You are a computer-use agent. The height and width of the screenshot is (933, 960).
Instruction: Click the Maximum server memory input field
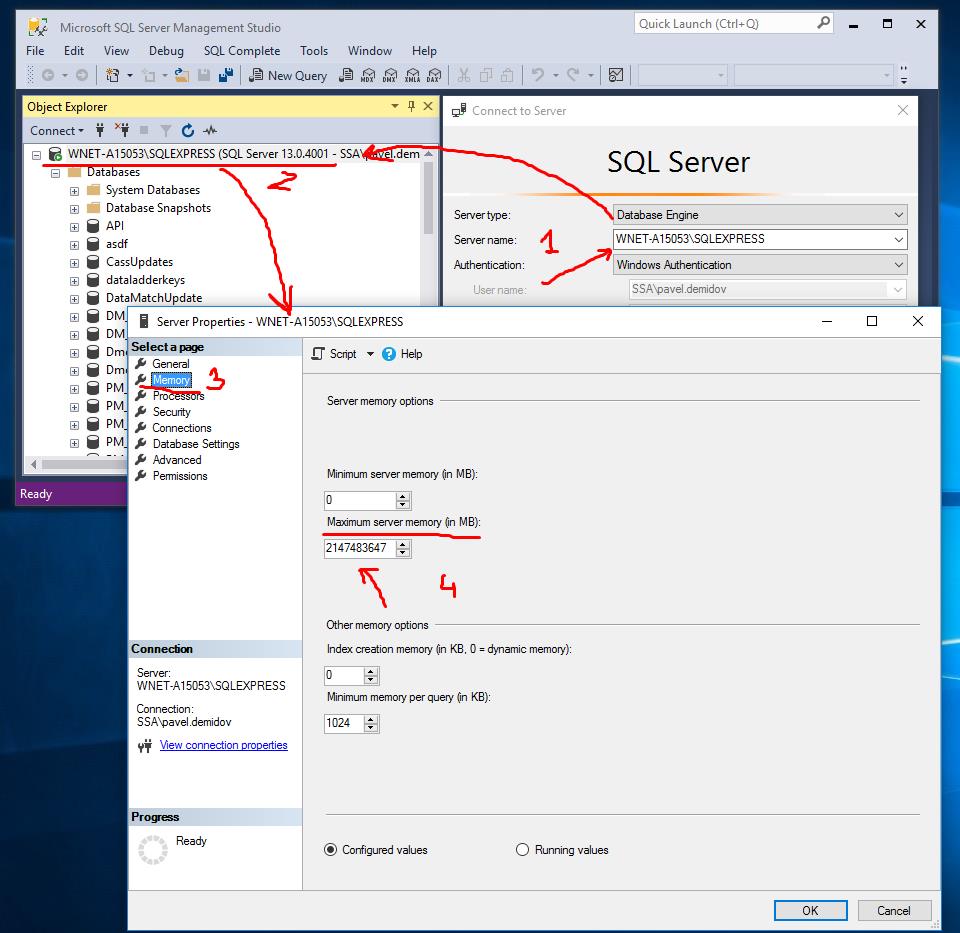click(359, 548)
